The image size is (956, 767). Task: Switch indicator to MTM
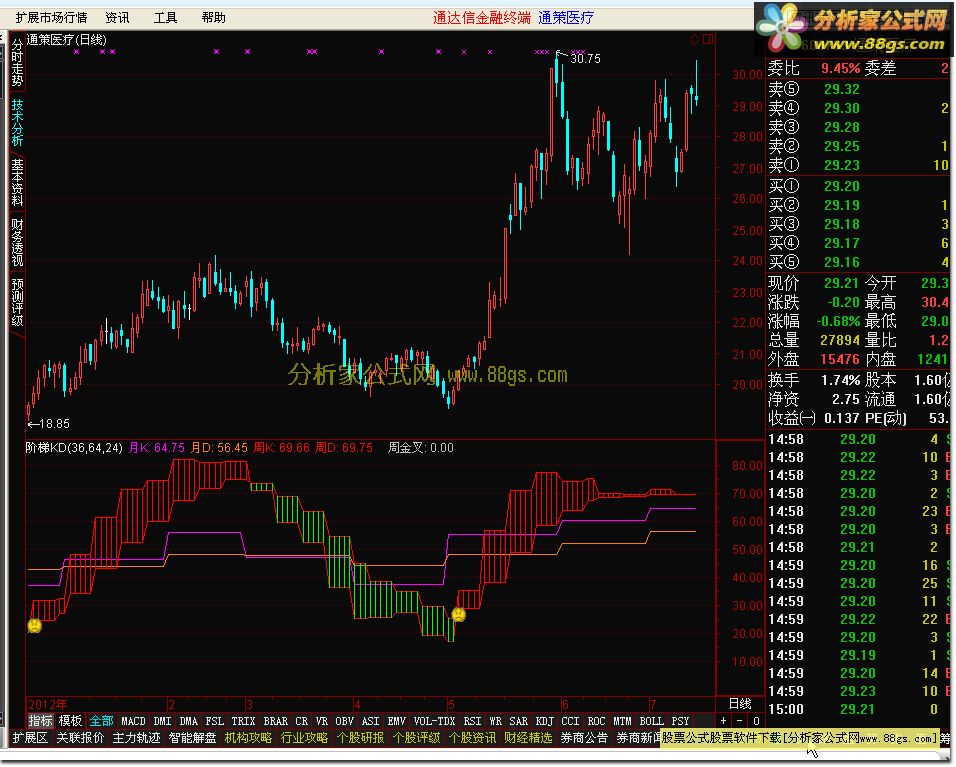(x=622, y=721)
